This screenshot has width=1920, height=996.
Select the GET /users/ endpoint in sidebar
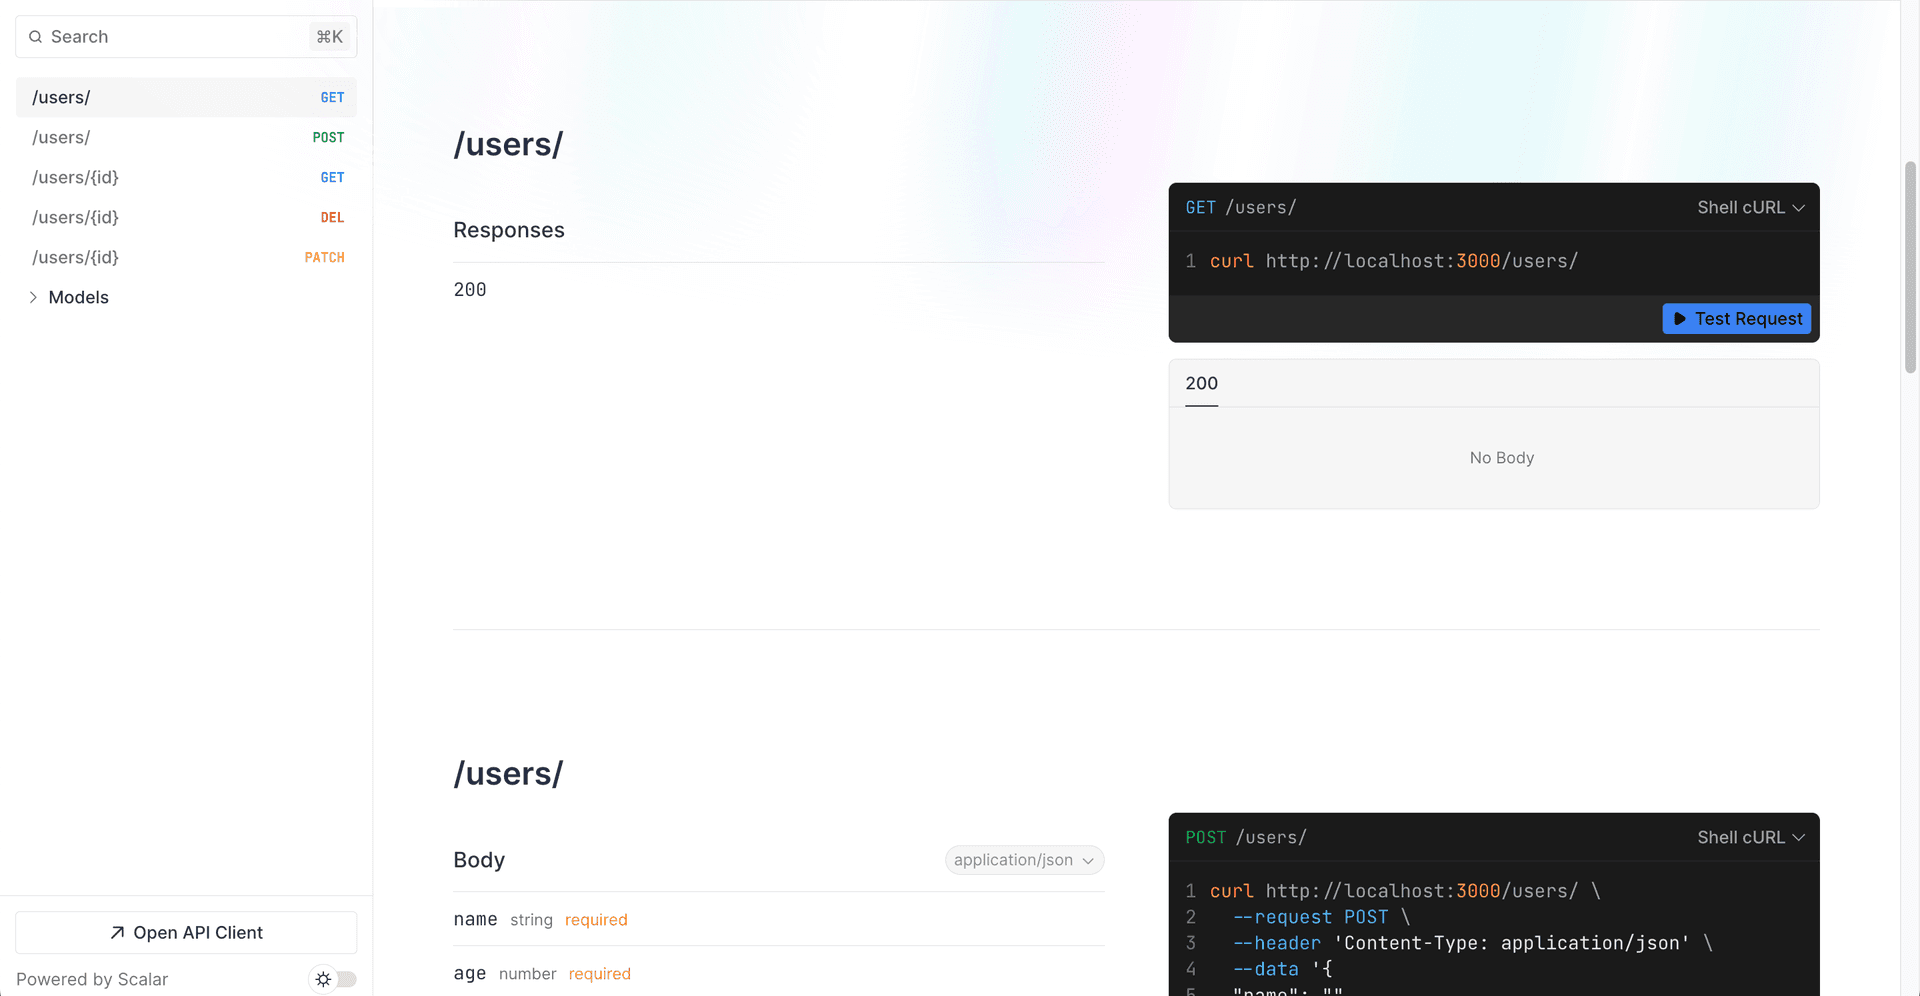coord(186,97)
